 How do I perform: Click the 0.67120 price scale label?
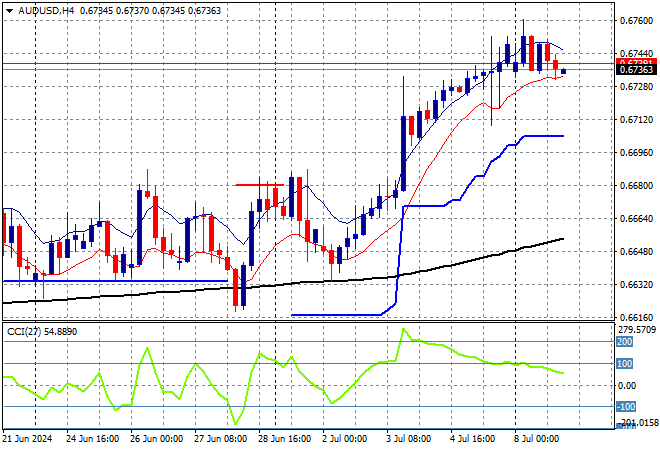pos(636,120)
